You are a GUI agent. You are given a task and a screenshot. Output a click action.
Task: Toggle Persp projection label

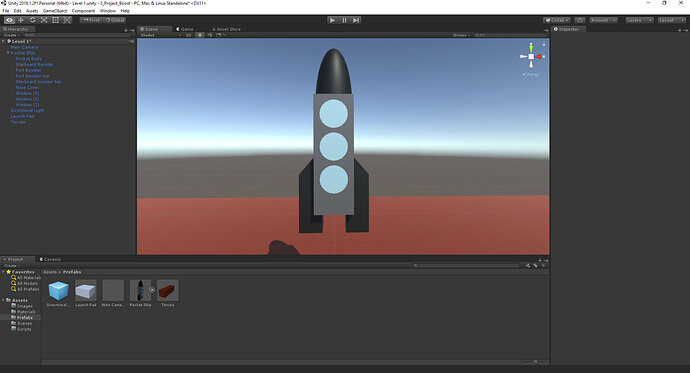(x=531, y=75)
